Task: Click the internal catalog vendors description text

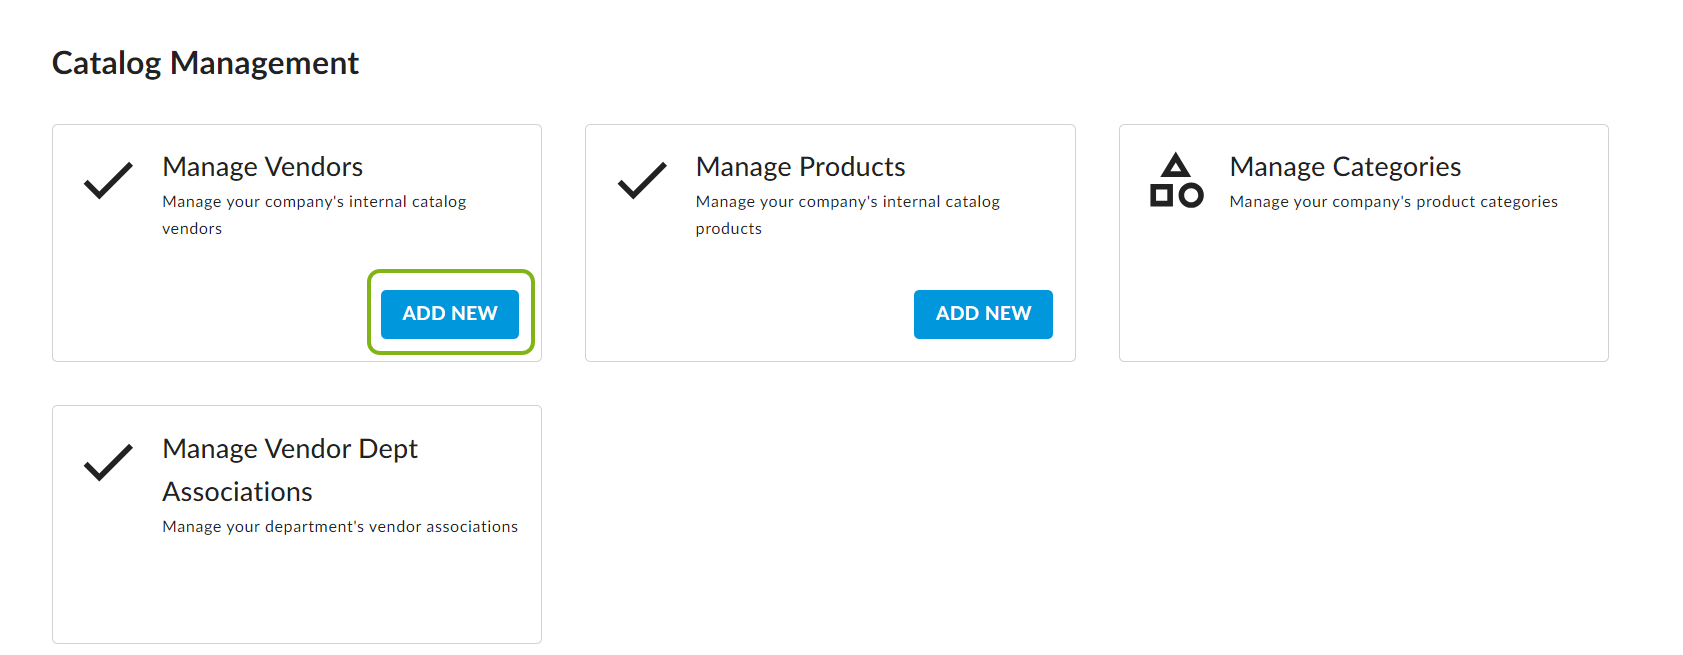Action: tap(314, 215)
